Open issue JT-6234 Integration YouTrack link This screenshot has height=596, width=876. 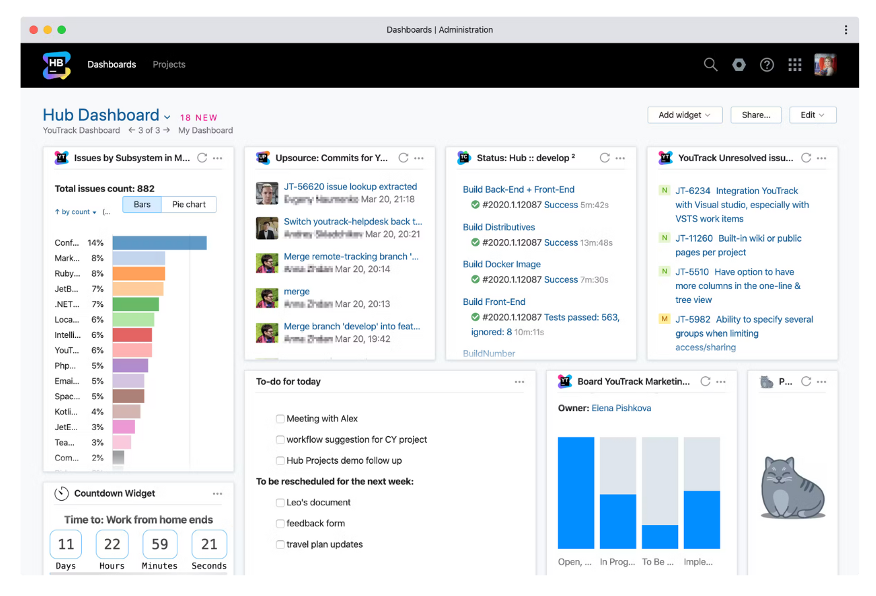(x=742, y=204)
